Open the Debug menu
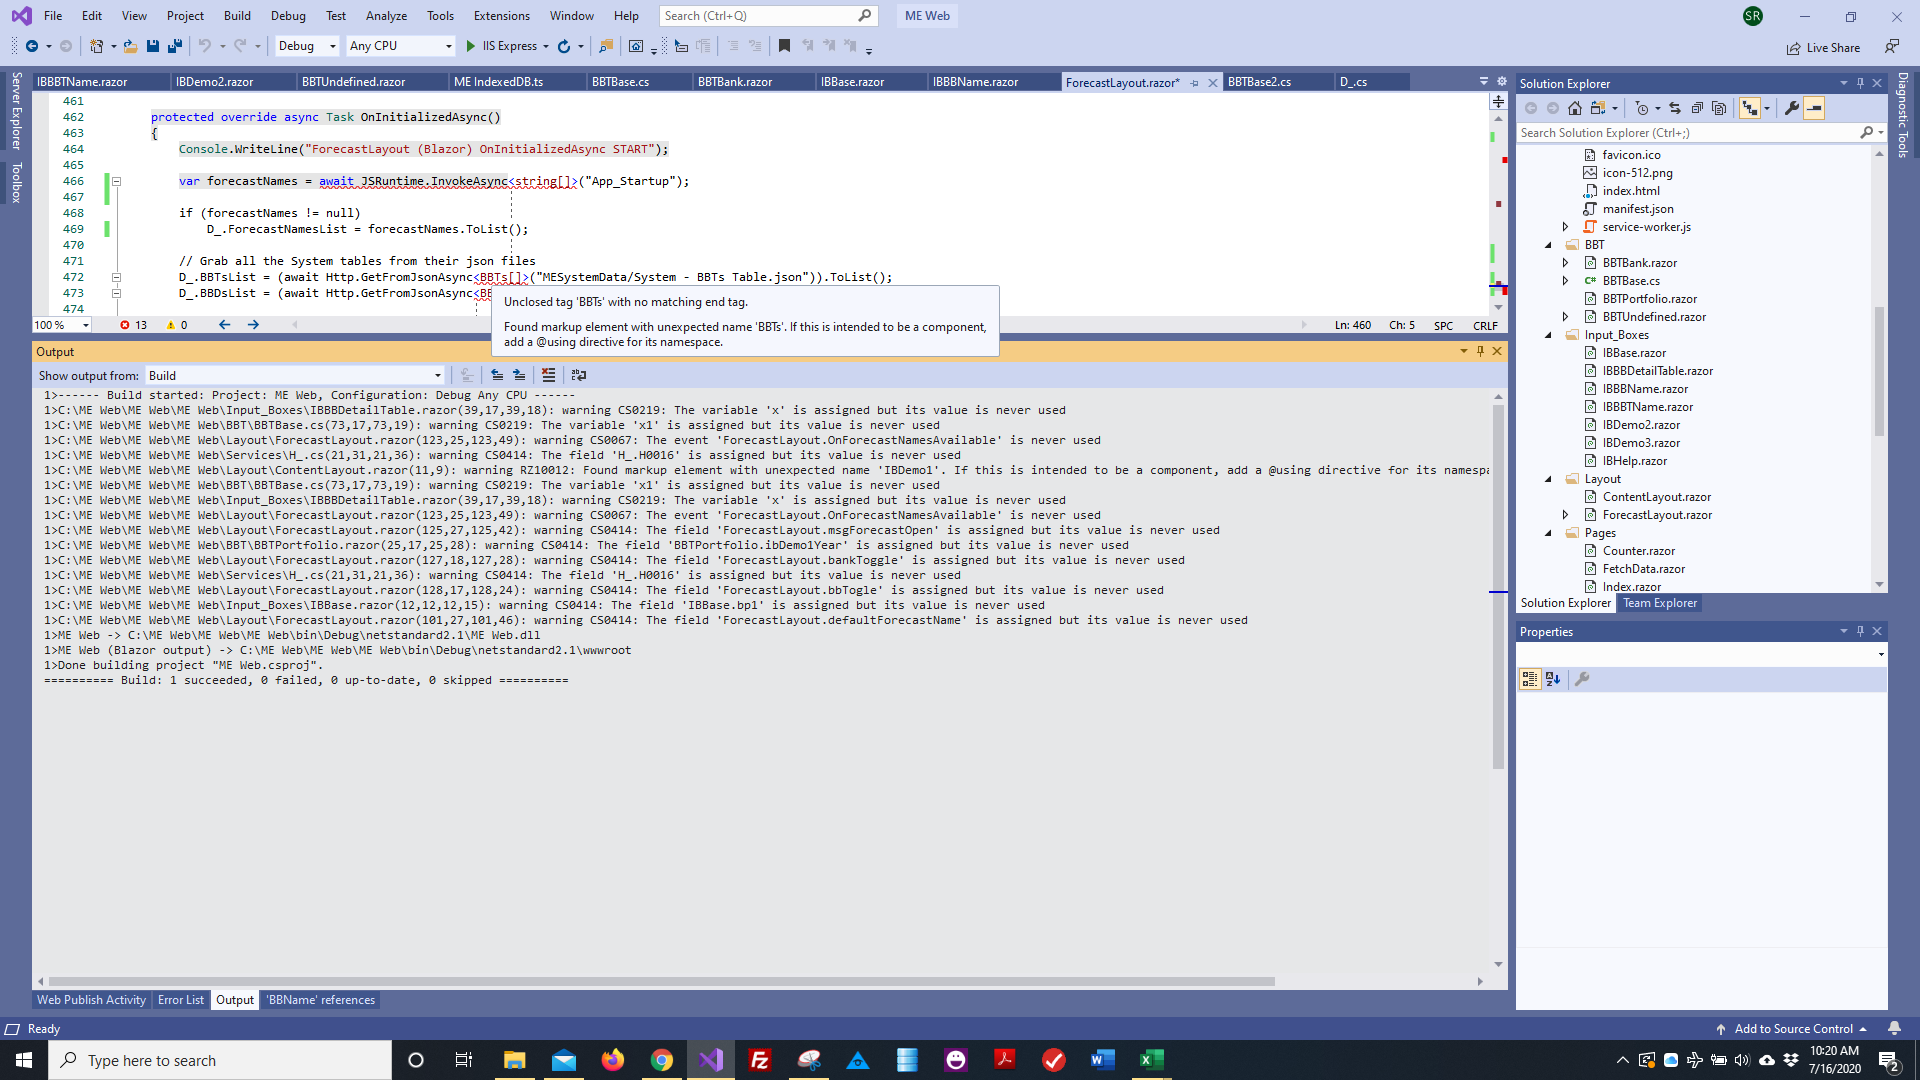 pyautogui.click(x=288, y=15)
